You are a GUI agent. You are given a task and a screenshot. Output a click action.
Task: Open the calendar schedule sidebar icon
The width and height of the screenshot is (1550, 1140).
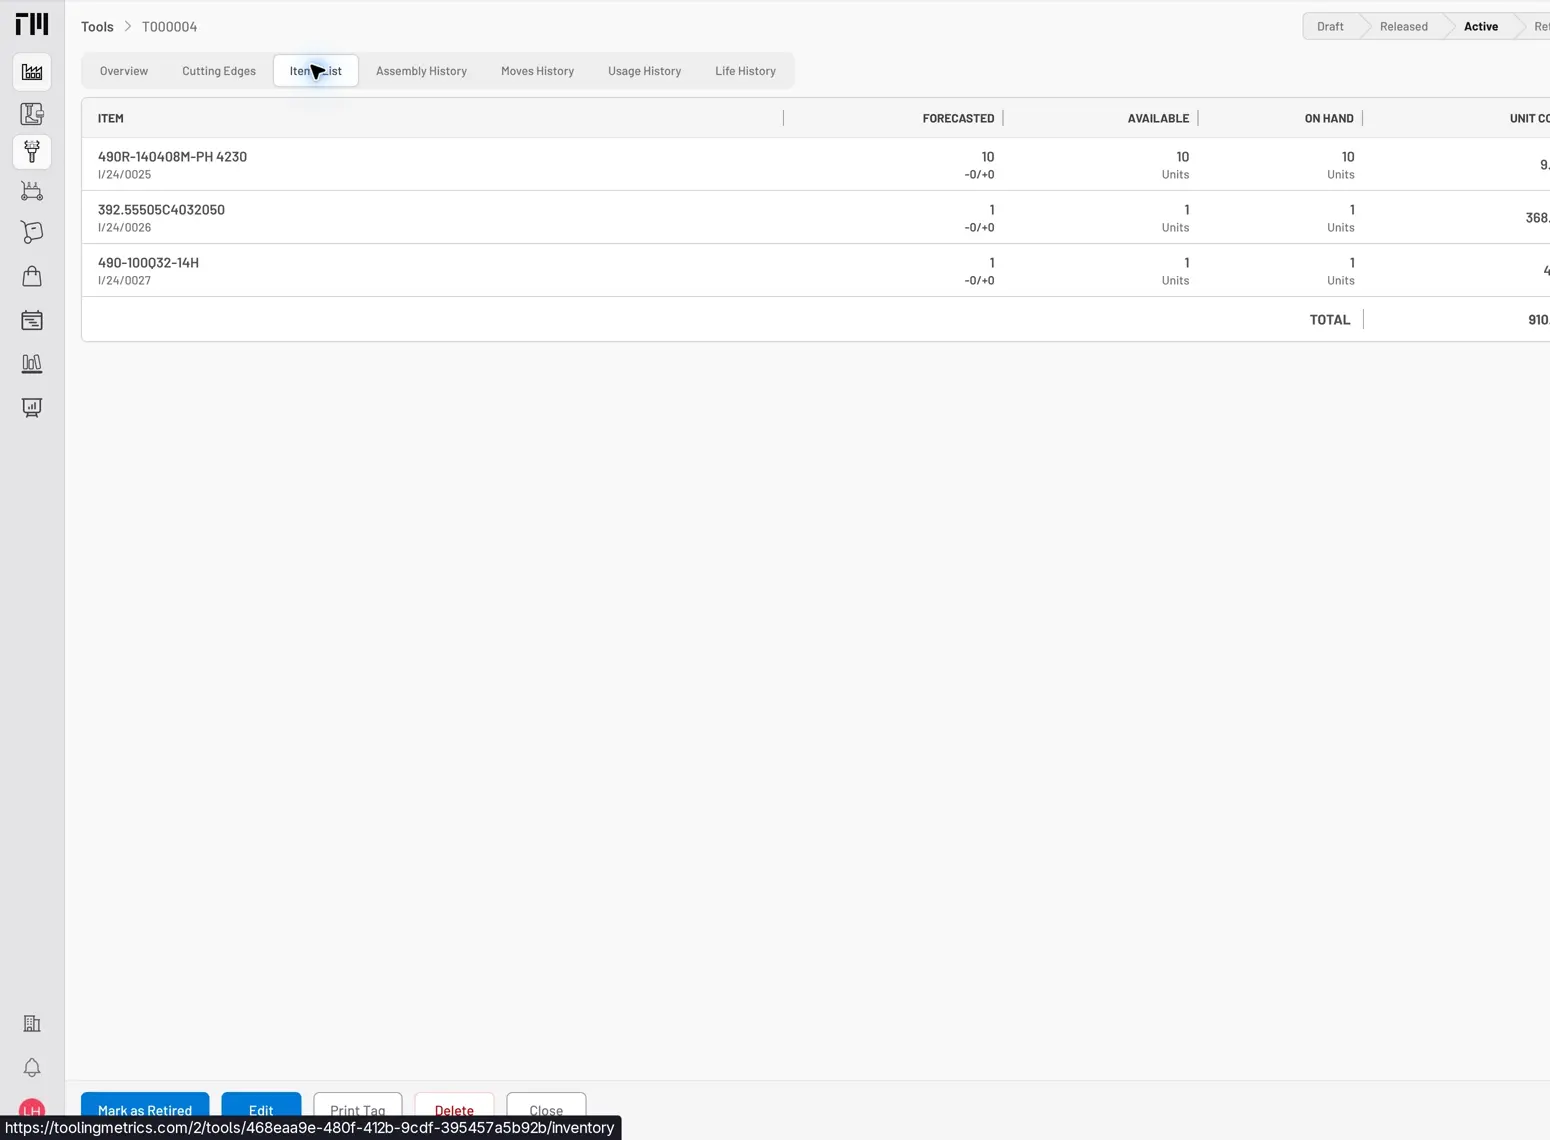32,320
